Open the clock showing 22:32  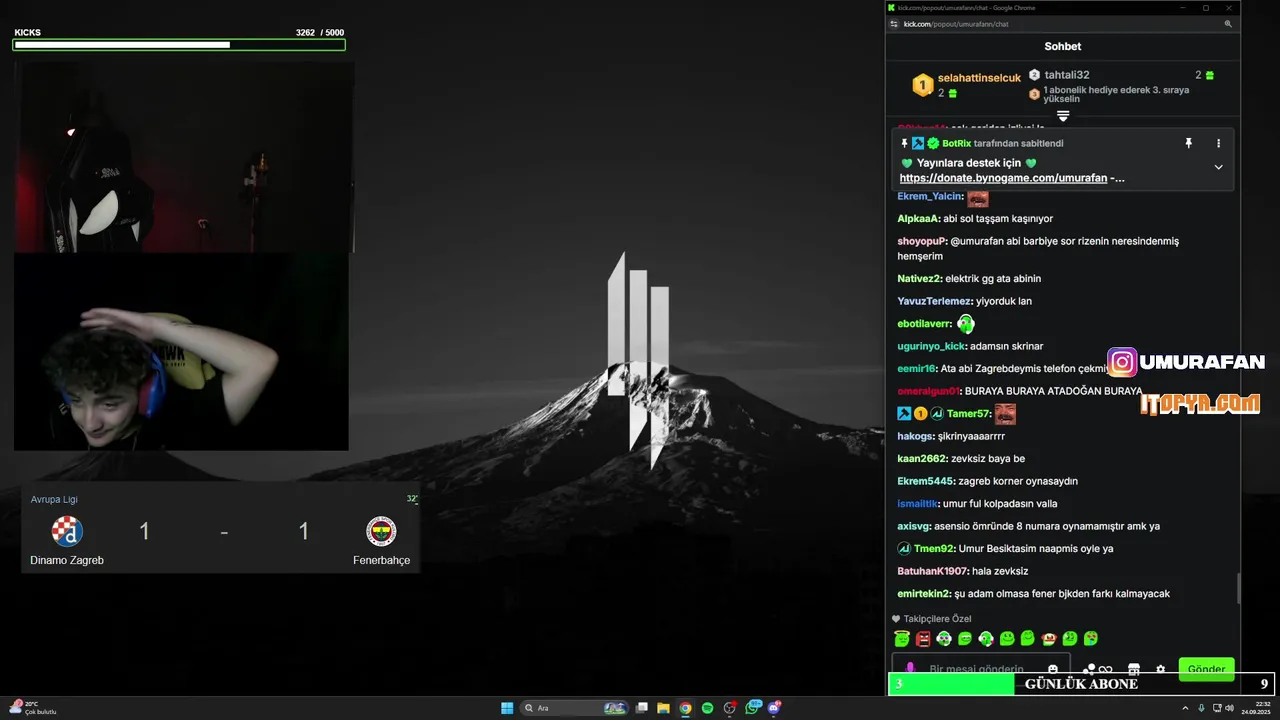(x=1256, y=708)
